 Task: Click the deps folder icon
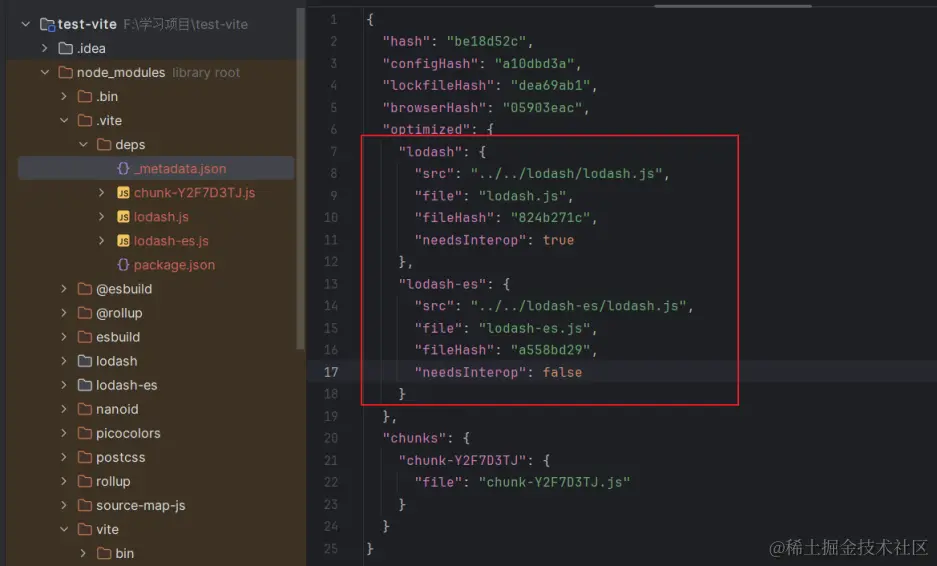[104, 144]
